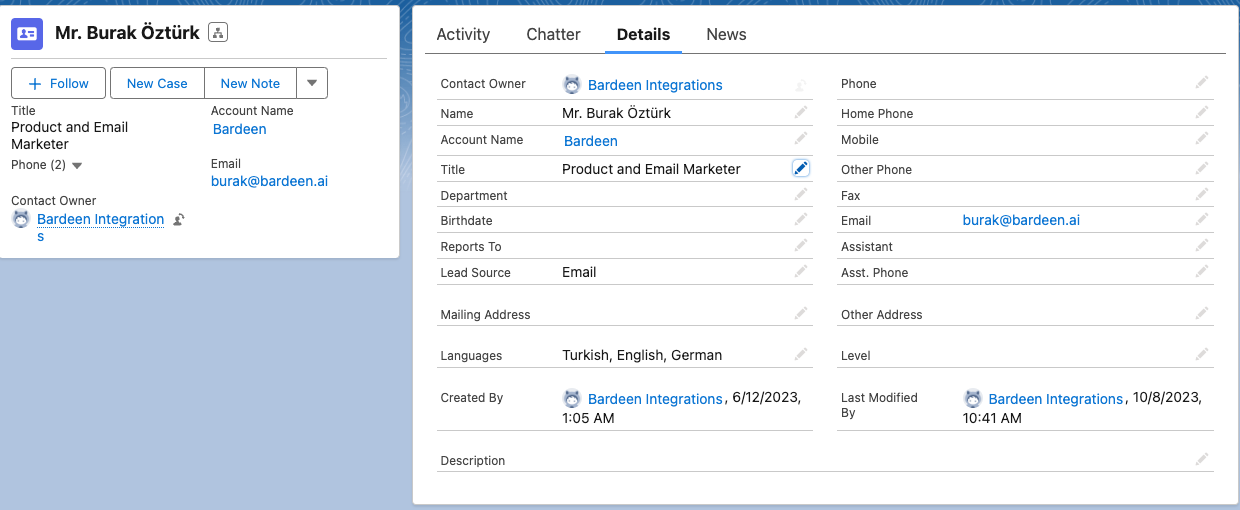
Task: Open Last Modified By Bardeen Integrations link
Action: click(1056, 399)
